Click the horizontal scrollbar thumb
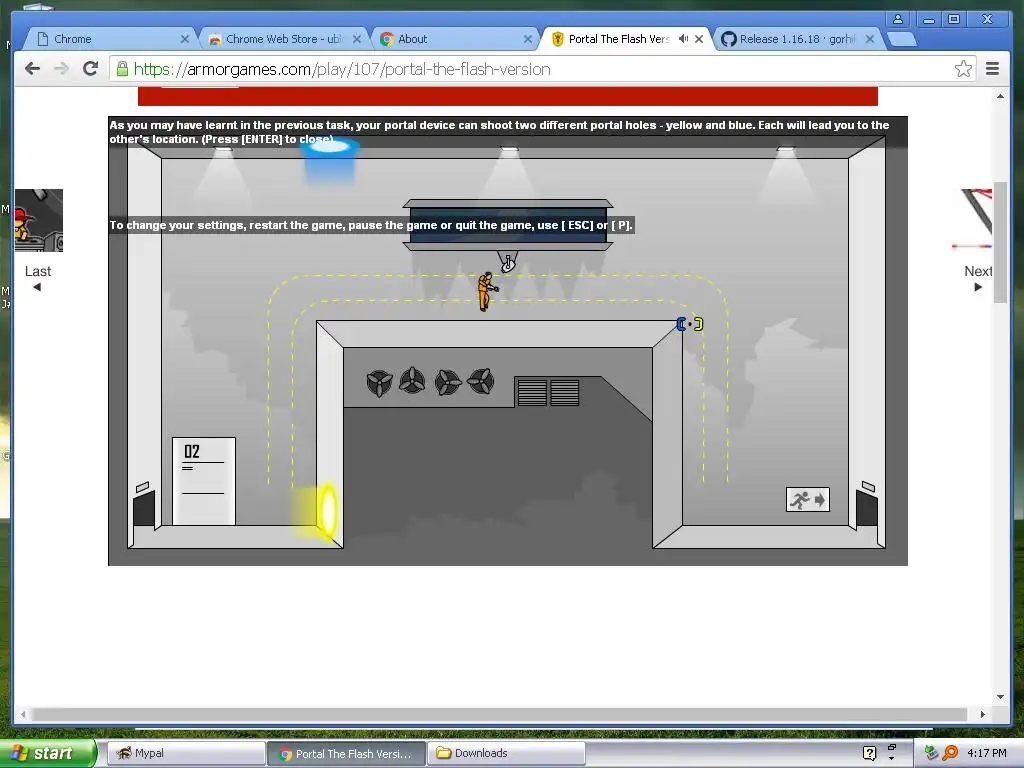Viewport: 1024px width, 768px height. [x=499, y=714]
